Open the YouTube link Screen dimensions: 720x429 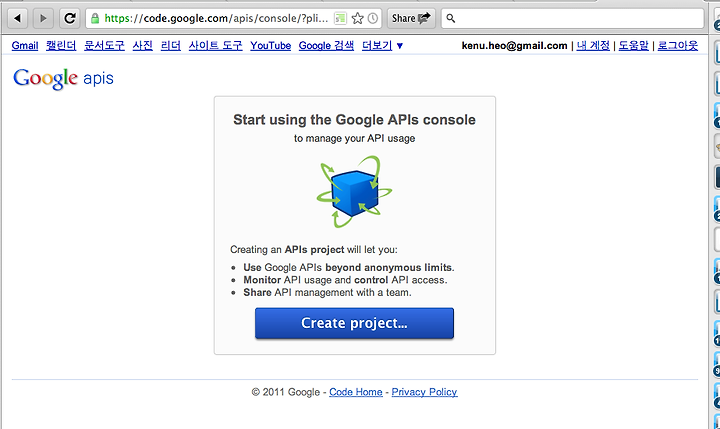tap(270, 45)
